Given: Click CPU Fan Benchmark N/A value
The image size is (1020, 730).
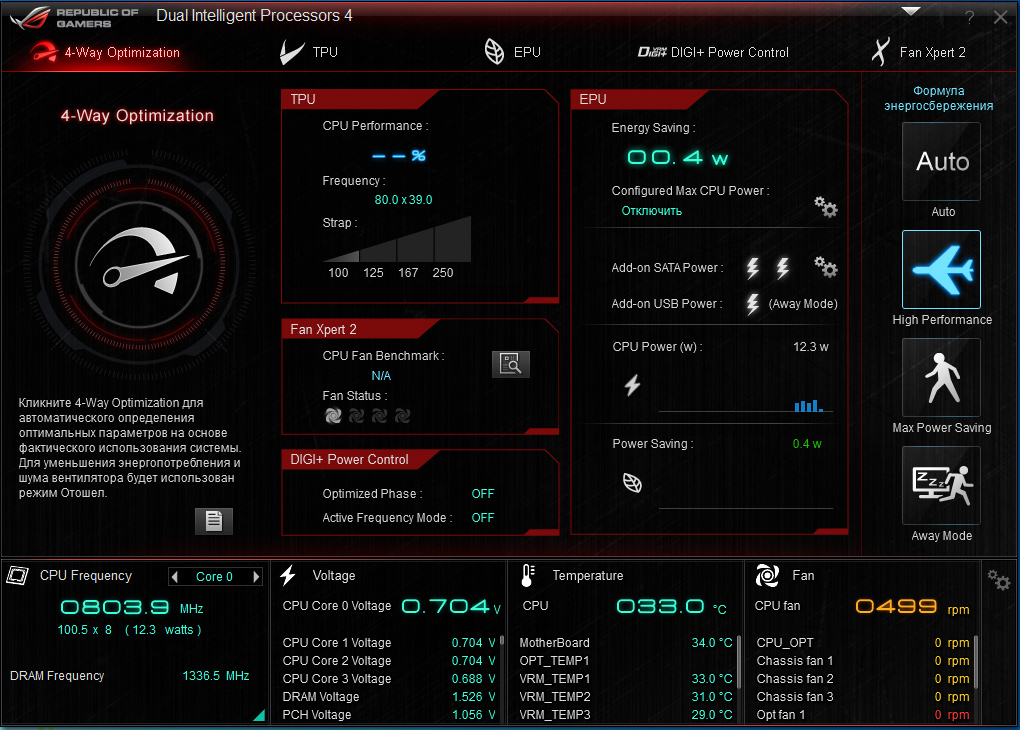Looking at the screenshot, I should [x=381, y=376].
